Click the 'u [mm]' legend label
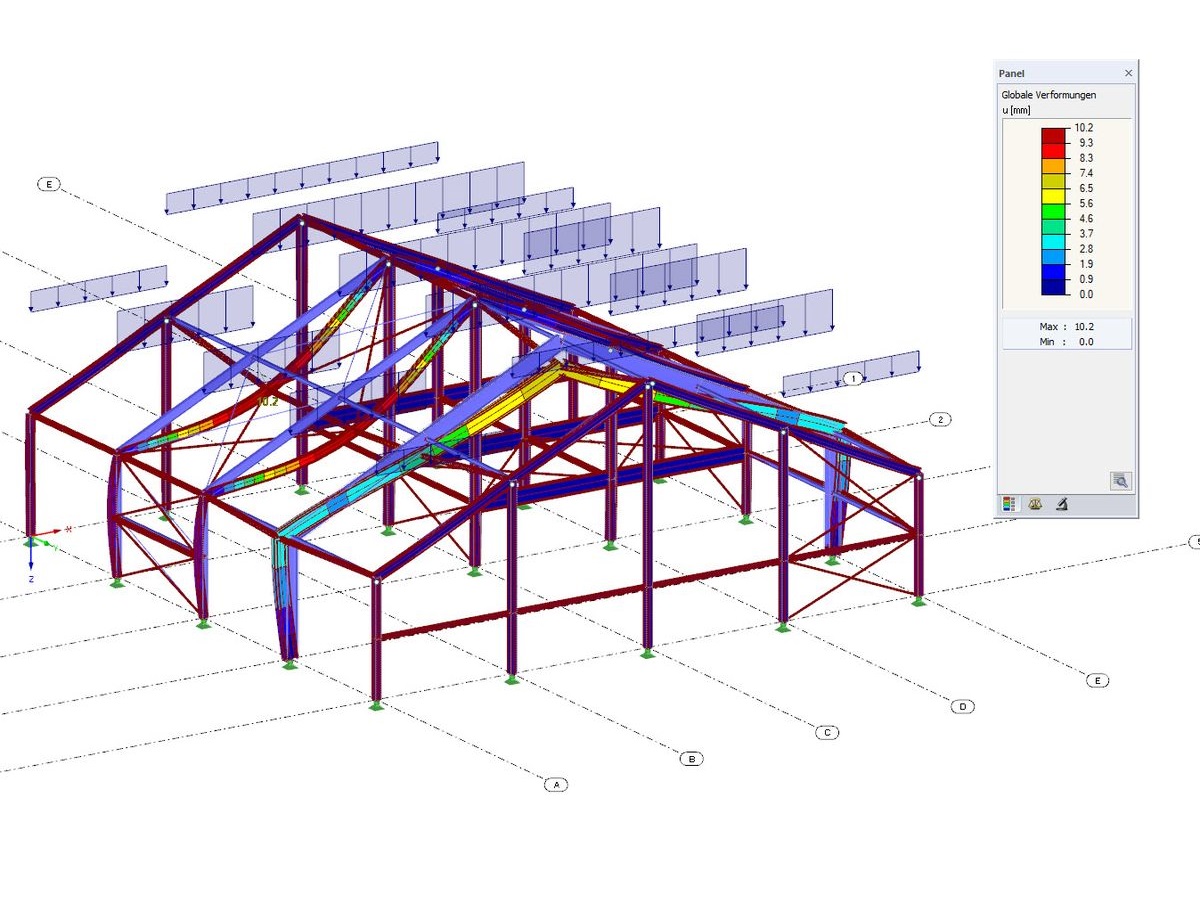This screenshot has height=900, width=1200. 1014,109
